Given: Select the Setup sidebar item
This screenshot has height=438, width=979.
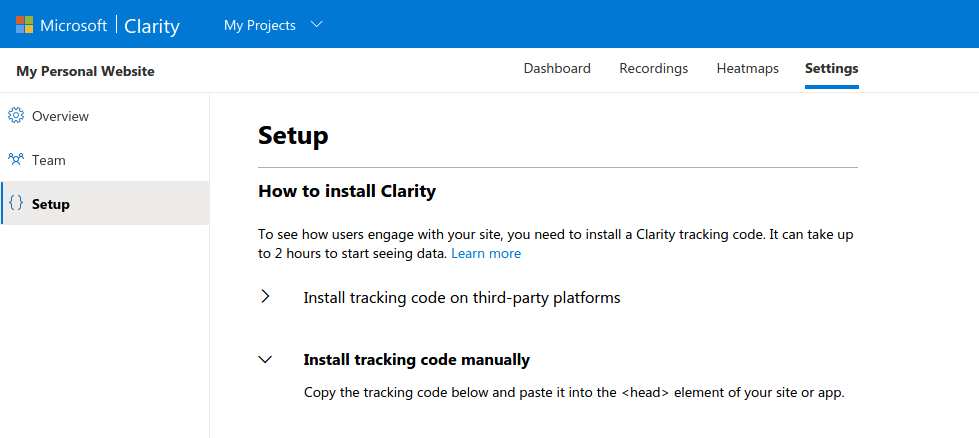Looking at the screenshot, I should [105, 203].
